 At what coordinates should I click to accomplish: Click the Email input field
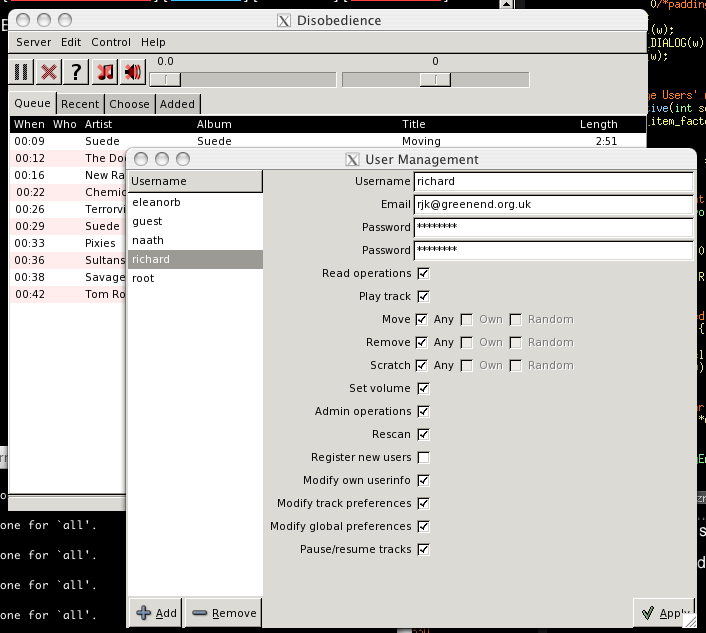click(553, 204)
